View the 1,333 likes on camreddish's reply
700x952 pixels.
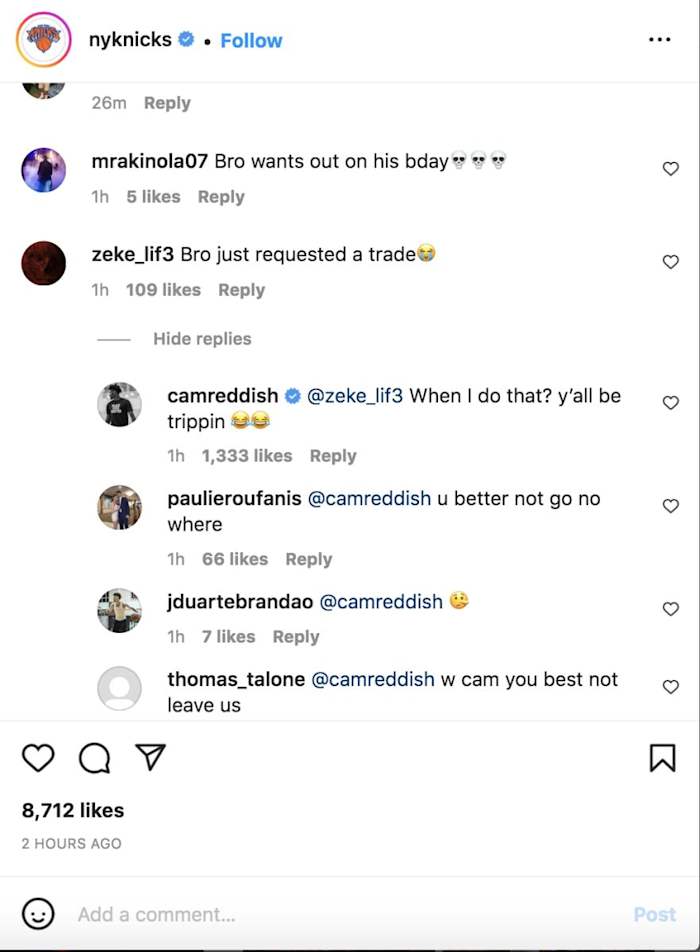pos(247,456)
